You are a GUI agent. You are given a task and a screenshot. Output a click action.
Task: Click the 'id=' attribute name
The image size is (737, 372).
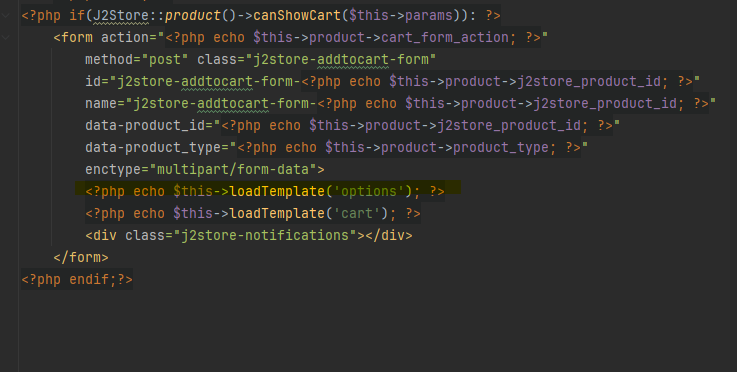coord(97,82)
